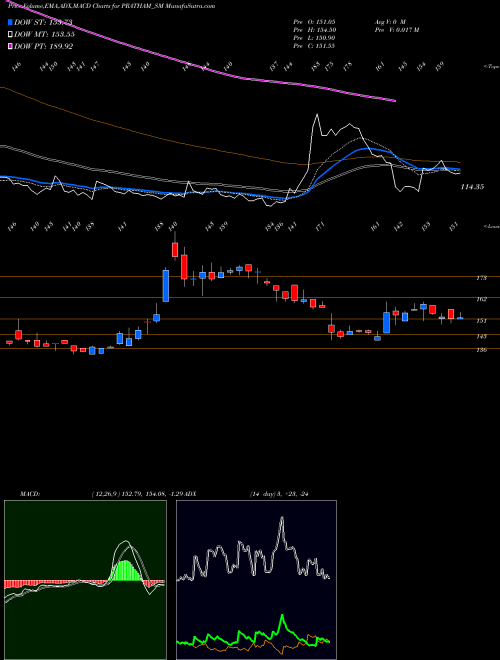Click the MACD: heading label
Screen dimensions: 500x660
click(29, 494)
